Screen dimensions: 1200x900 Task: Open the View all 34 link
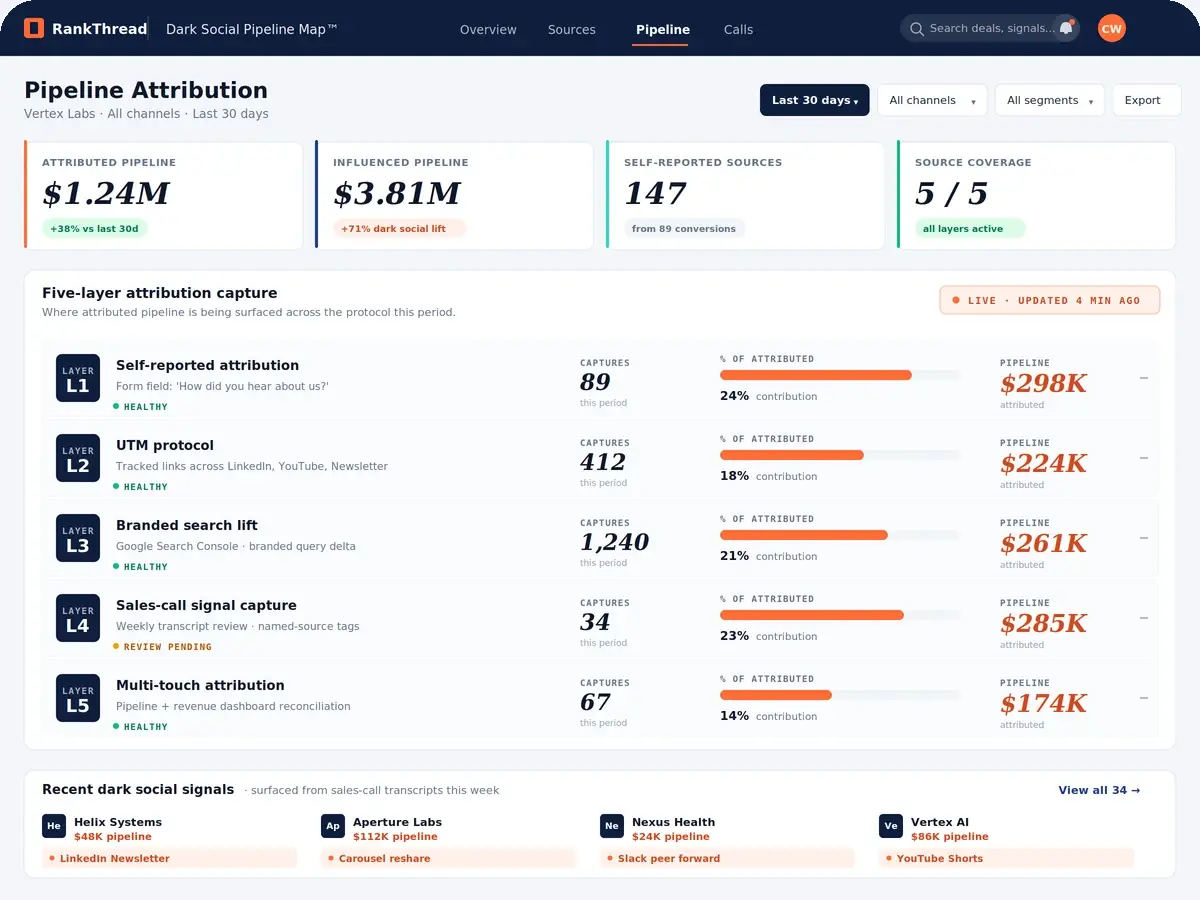pyautogui.click(x=1099, y=790)
